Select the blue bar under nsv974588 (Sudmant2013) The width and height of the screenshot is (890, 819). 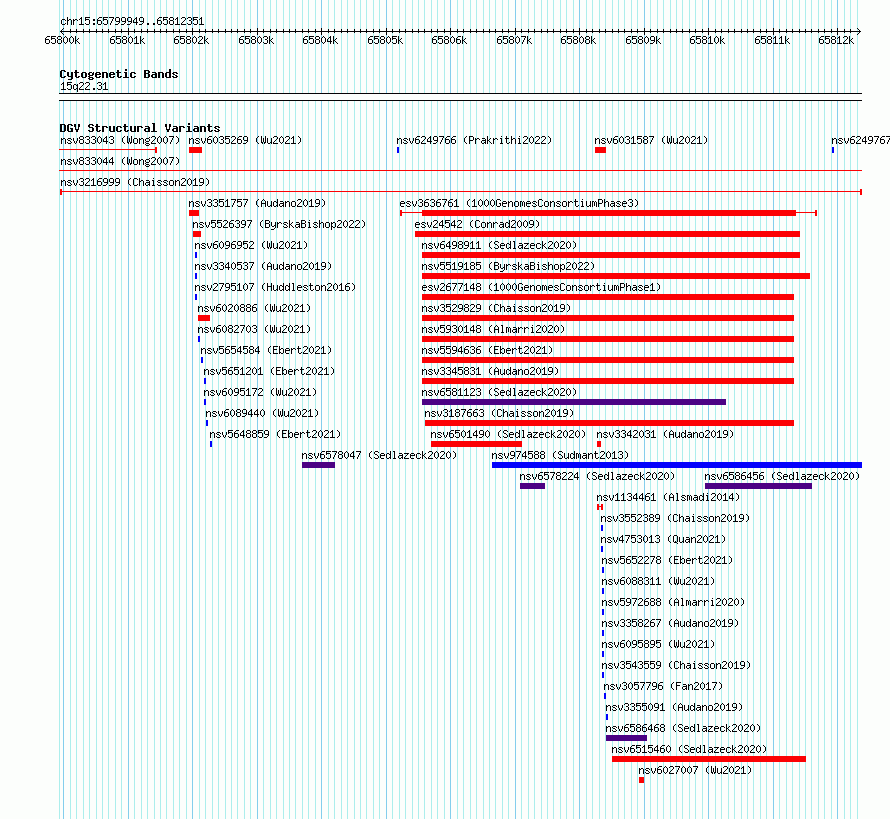click(x=677, y=465)
